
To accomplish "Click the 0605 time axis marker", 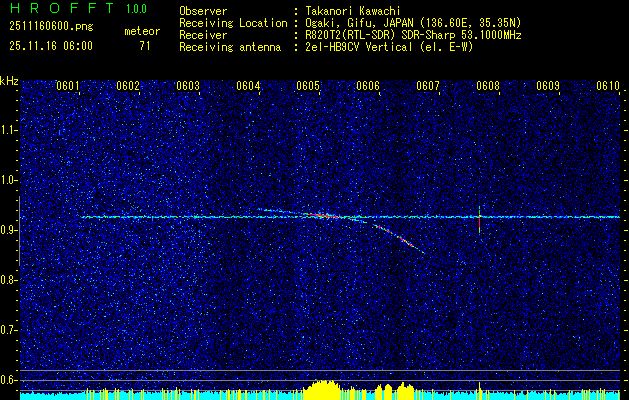I will point(308,86).
